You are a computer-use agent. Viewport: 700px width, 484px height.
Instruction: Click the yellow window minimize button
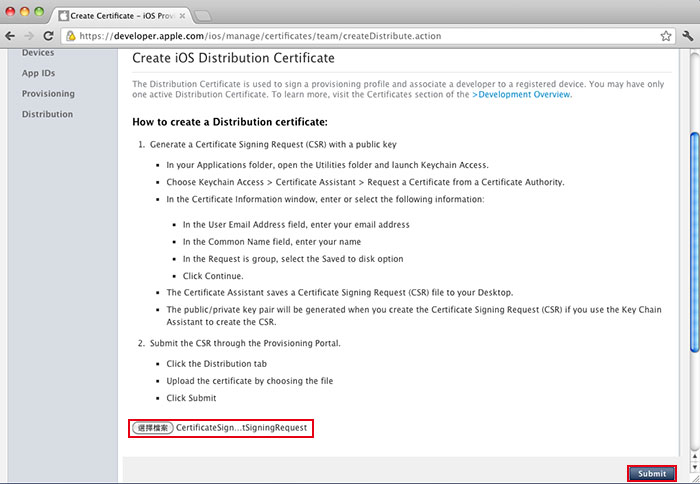(25, 12)
